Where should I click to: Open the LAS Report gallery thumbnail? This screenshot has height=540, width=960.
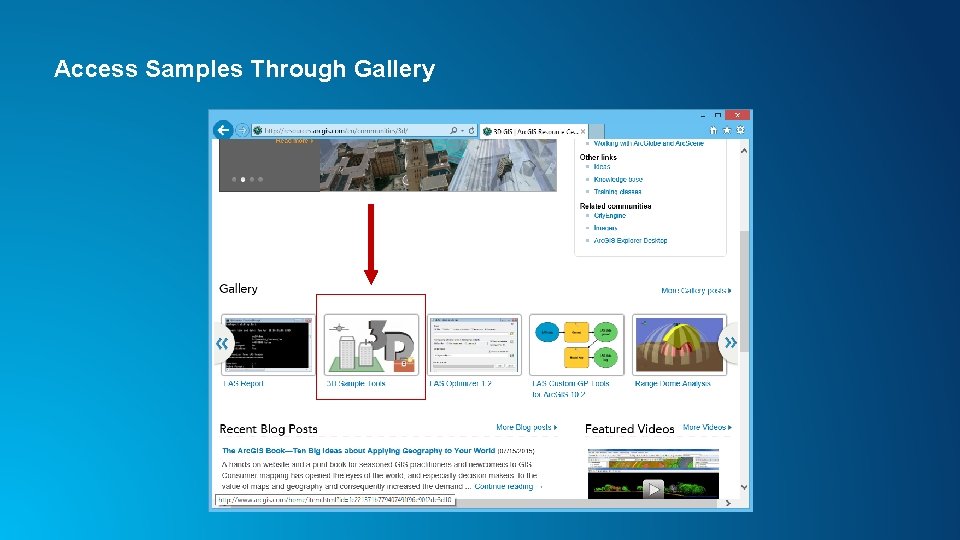267,344
